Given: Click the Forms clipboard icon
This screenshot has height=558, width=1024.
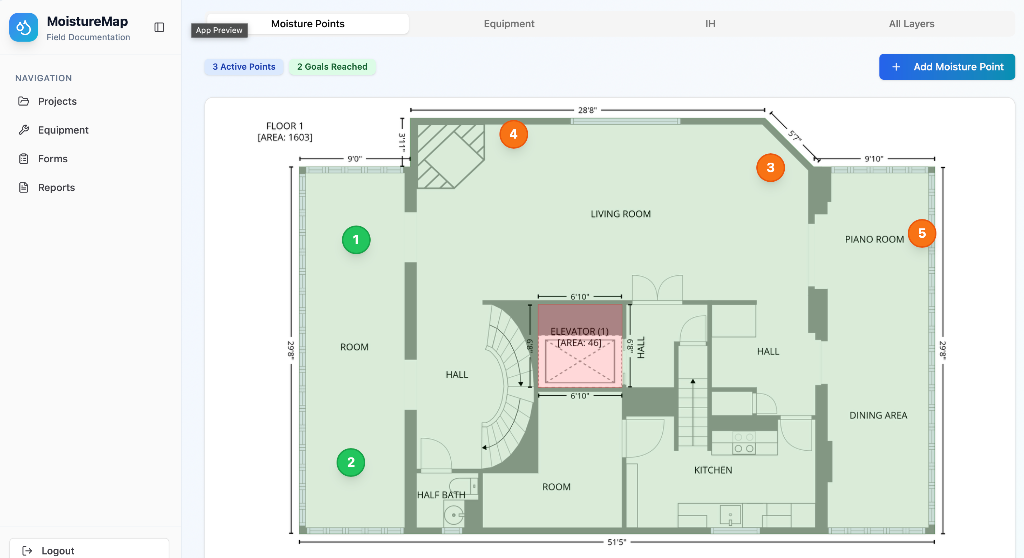Looking at the screenshot, I should click(24, 159).
